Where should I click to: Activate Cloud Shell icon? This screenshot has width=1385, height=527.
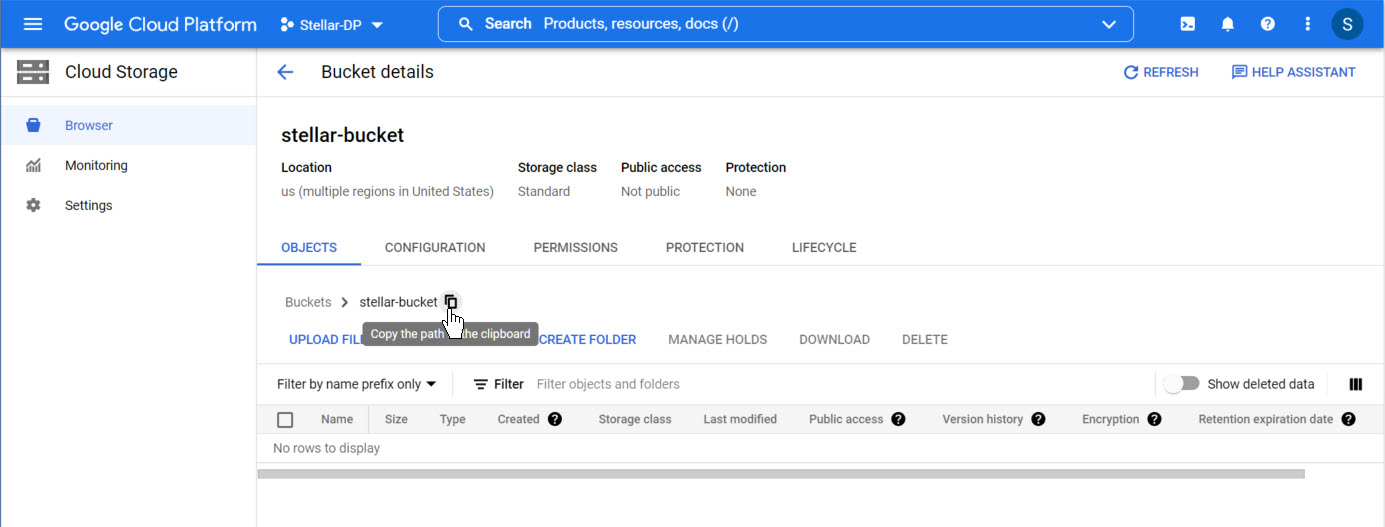(1188, 24)
